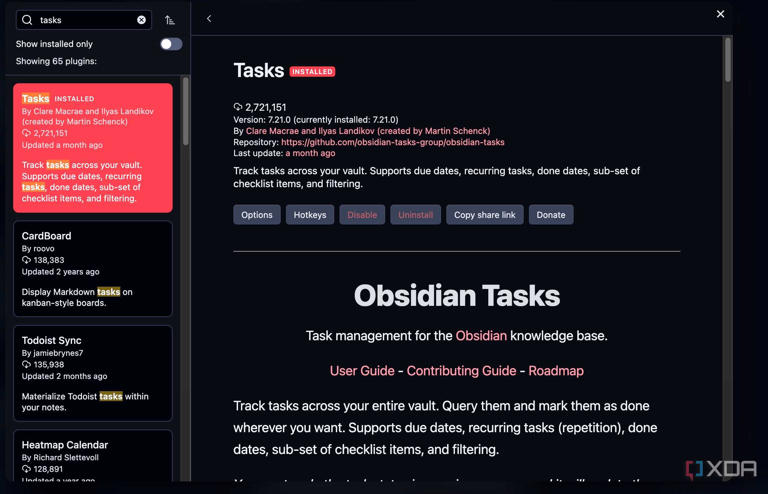Click the plugin list scrollbar
768x494 pixels.
[x=186, y=112]
